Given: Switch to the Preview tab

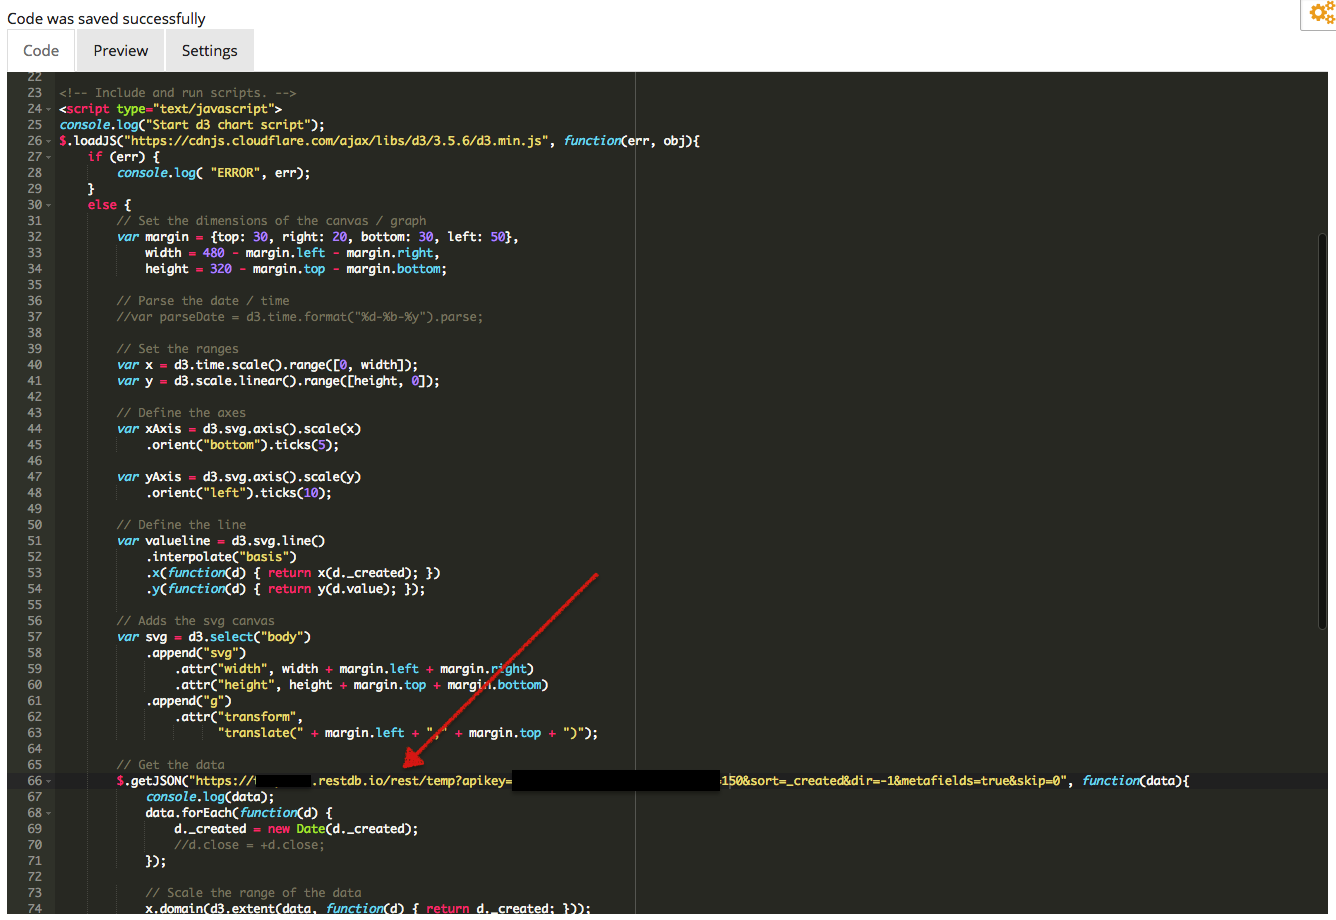Looking at the screenshot, I should point(121,51).
